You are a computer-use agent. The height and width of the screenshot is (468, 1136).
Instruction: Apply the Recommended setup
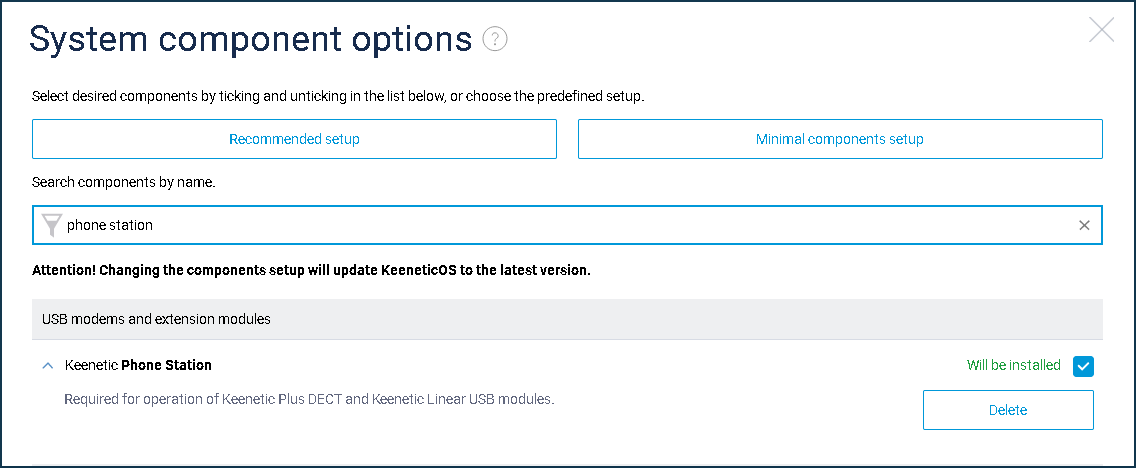tap(294, 139)
